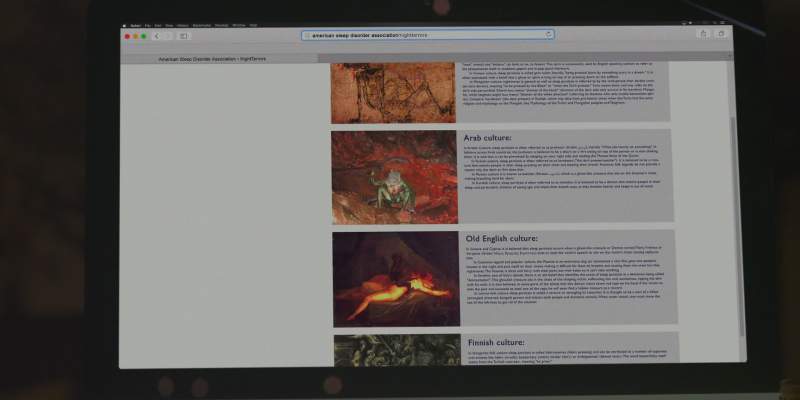Click the Finnish culture image
800x400 pixels.
(397, 351)
